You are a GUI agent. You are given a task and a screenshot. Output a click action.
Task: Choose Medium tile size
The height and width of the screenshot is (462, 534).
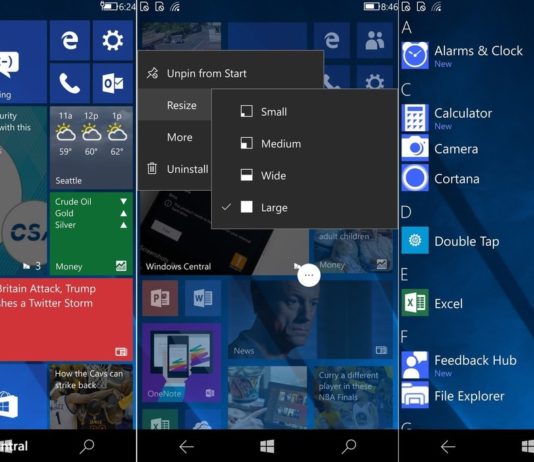[304, 144]
